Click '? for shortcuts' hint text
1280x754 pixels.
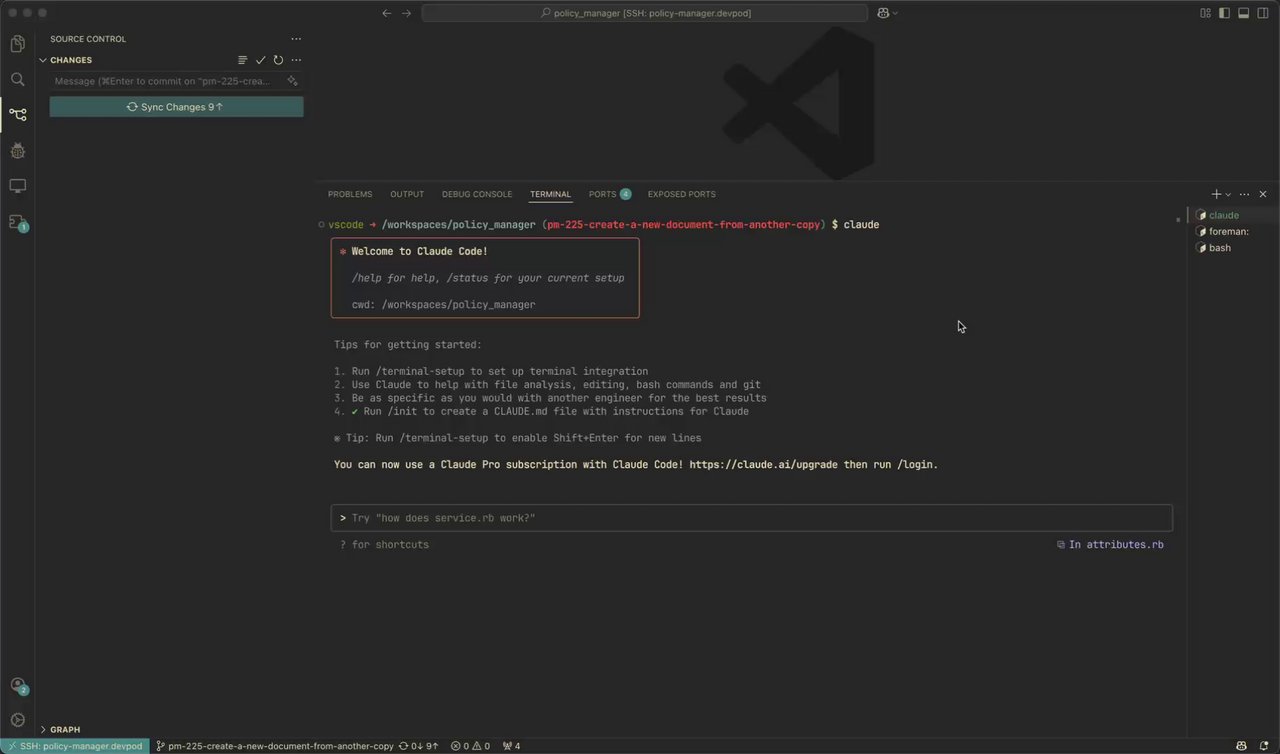pyautogui.click(x=384, y=545)
